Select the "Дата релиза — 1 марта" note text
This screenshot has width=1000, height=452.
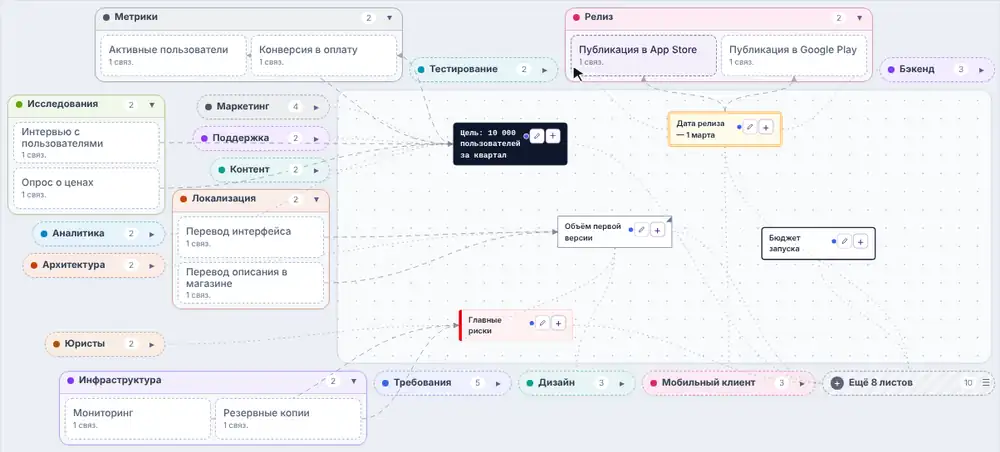700,129
